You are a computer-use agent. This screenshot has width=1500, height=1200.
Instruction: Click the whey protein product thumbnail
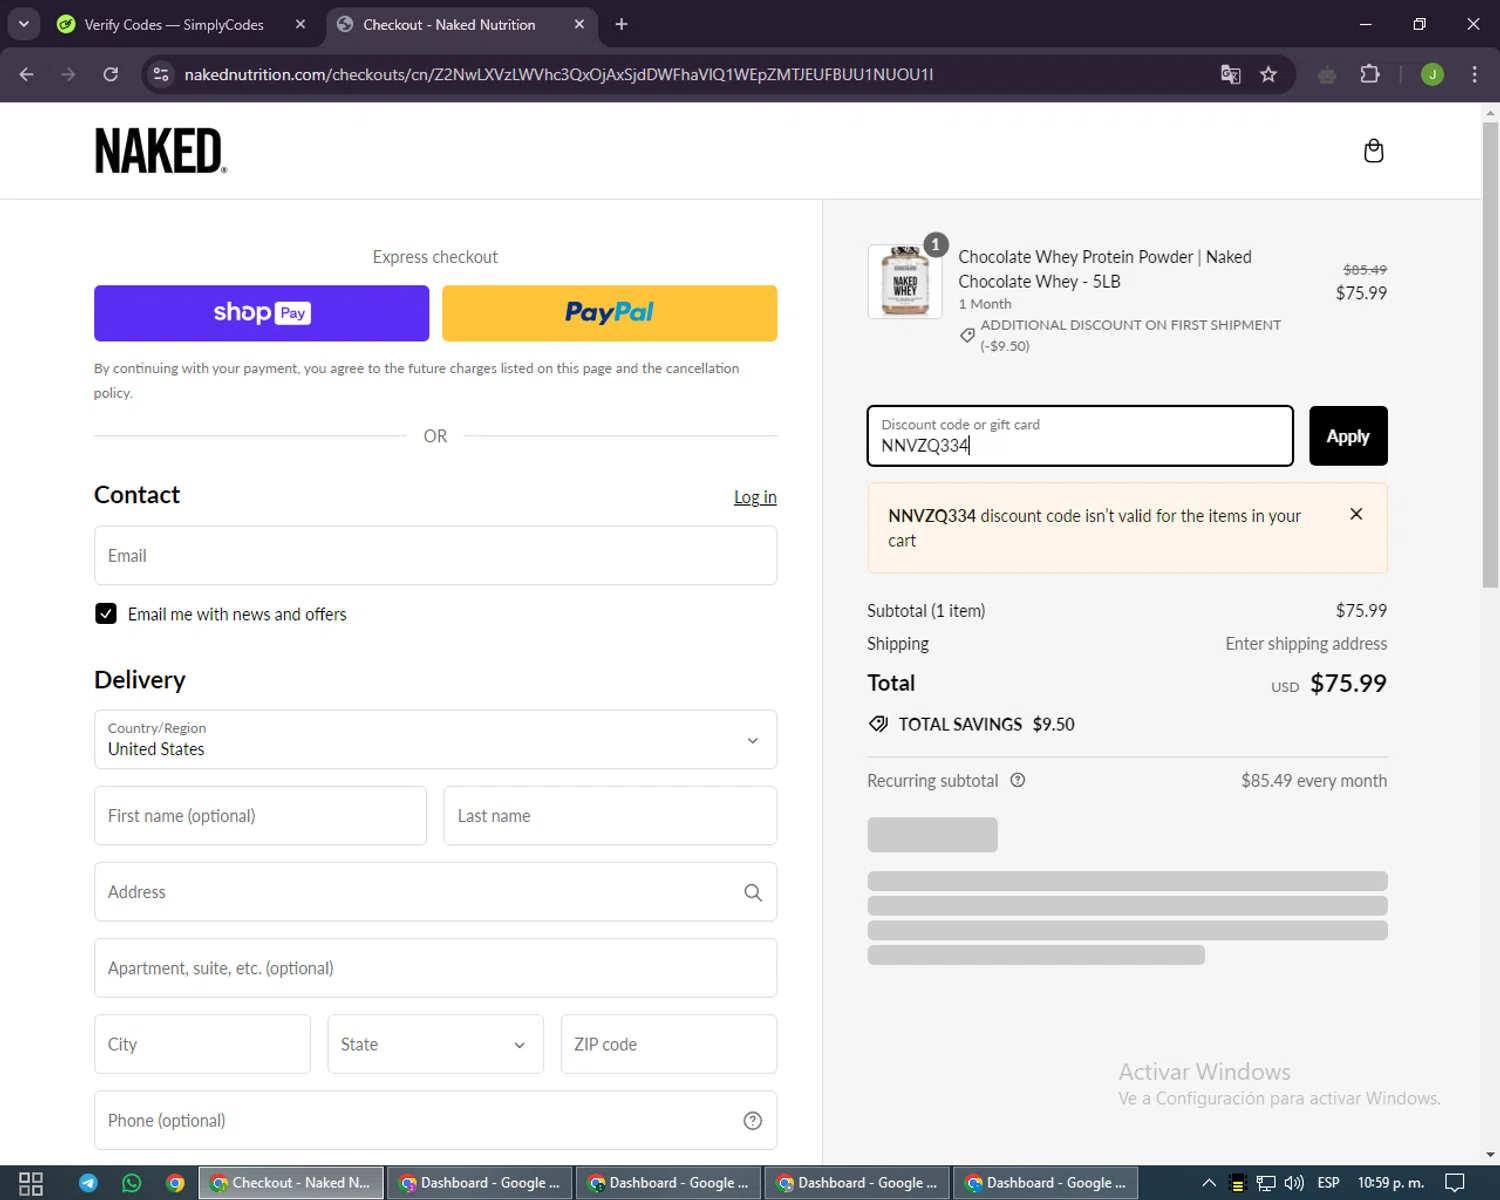coord(905,282)
